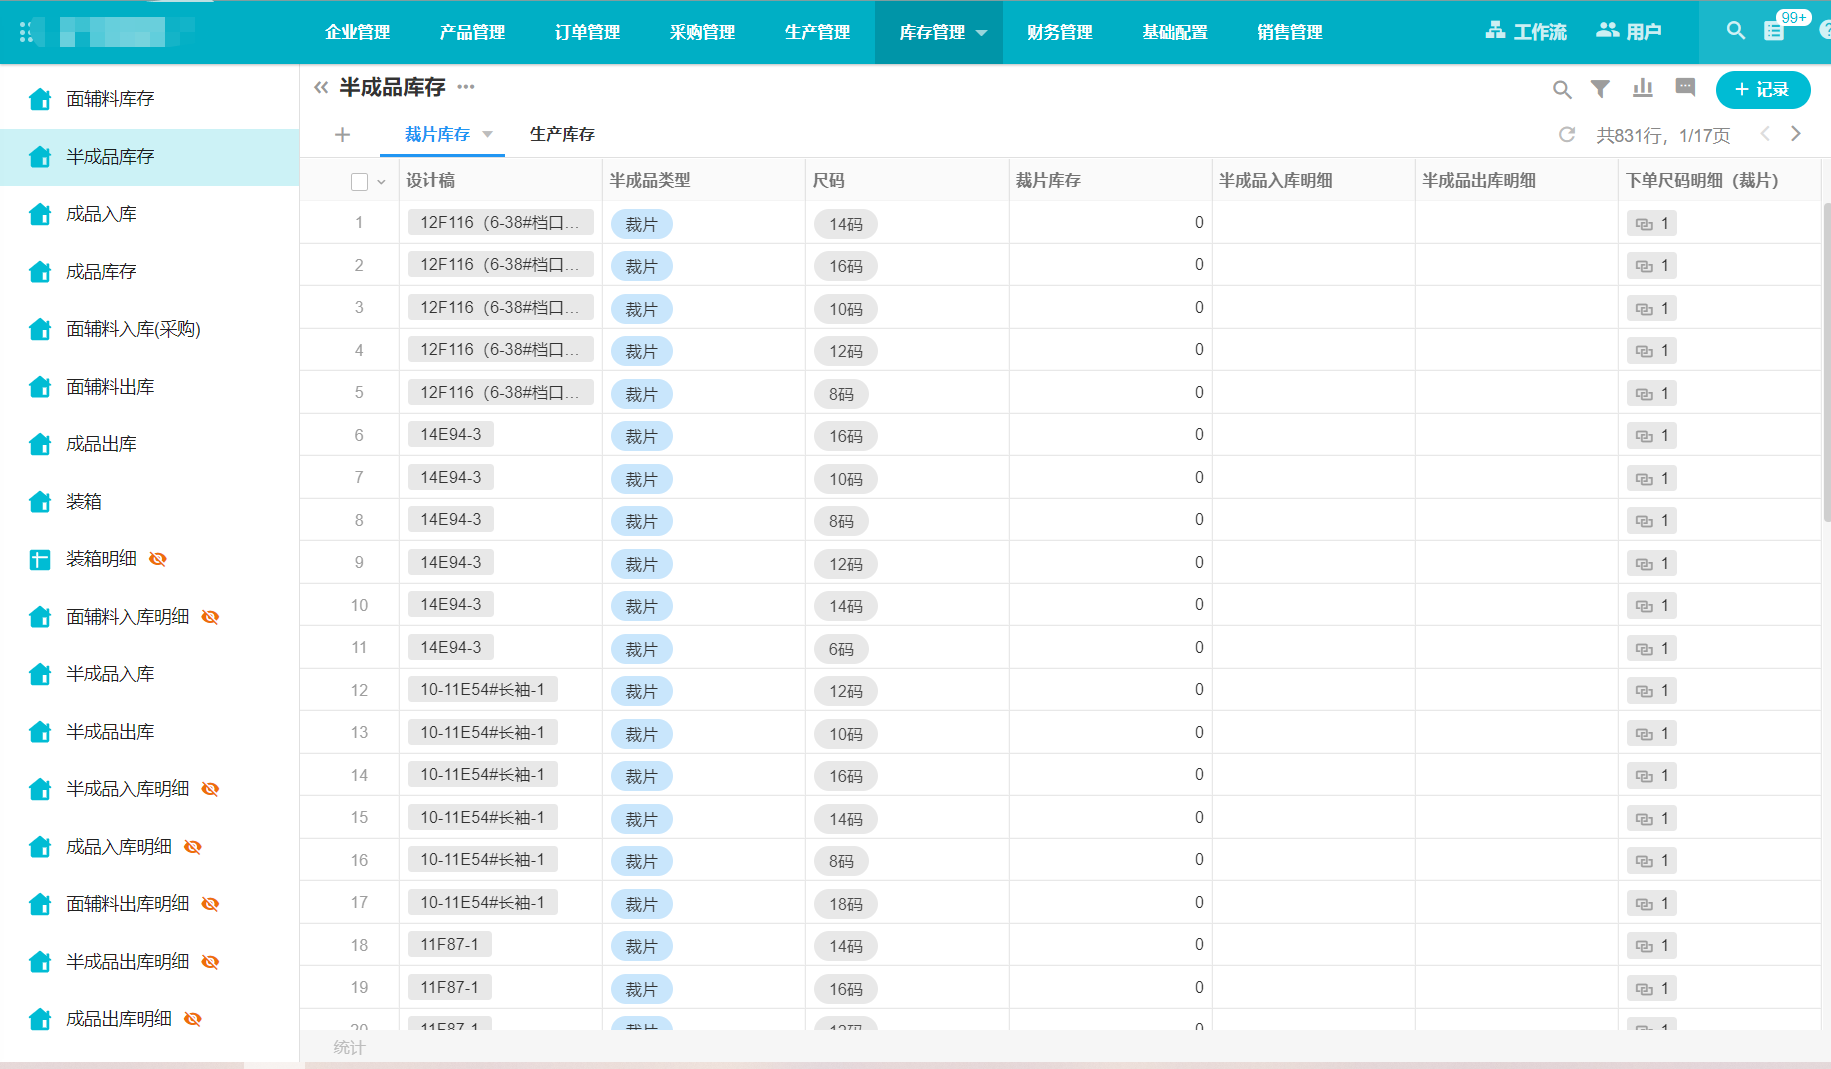Image resolution: width=1831 pixels, height=1069 pixels.
Task: Toggle hidden eye icon beside 成品出库明细
Action: (193, 1019)
